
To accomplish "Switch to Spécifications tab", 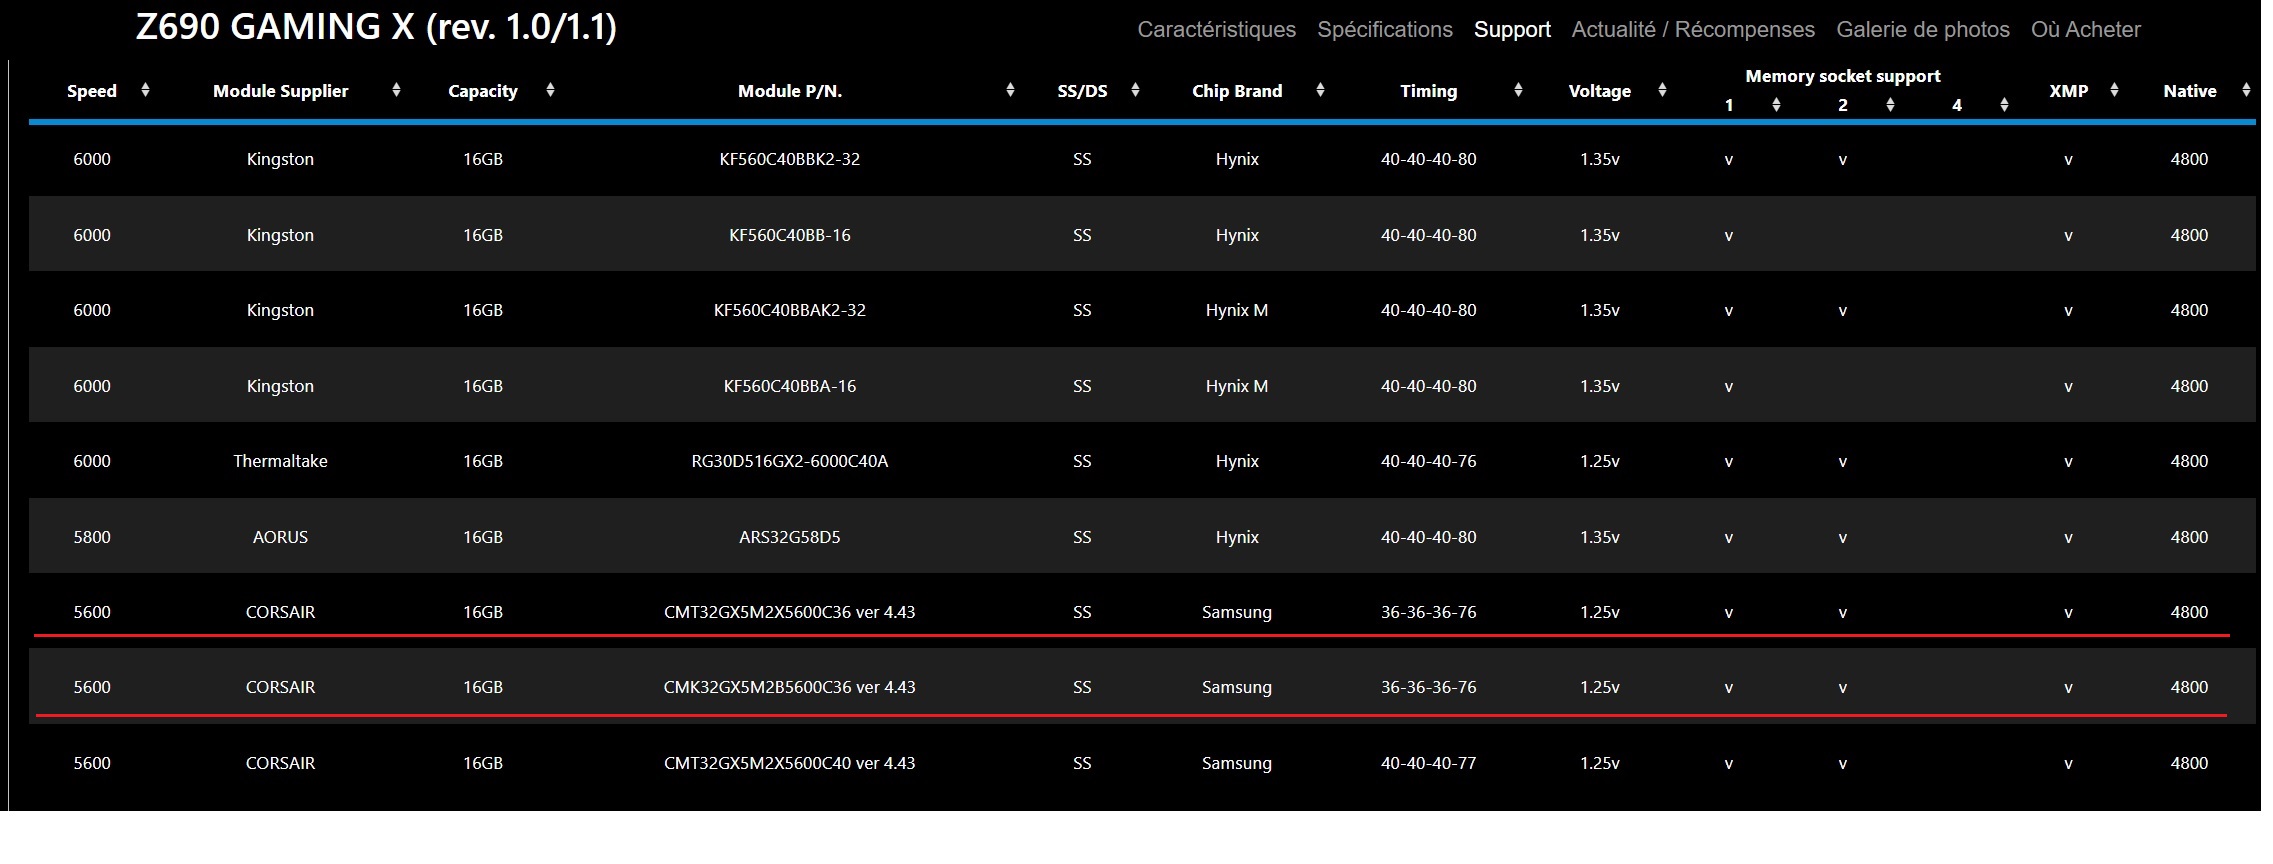I will coord(1384,30).
